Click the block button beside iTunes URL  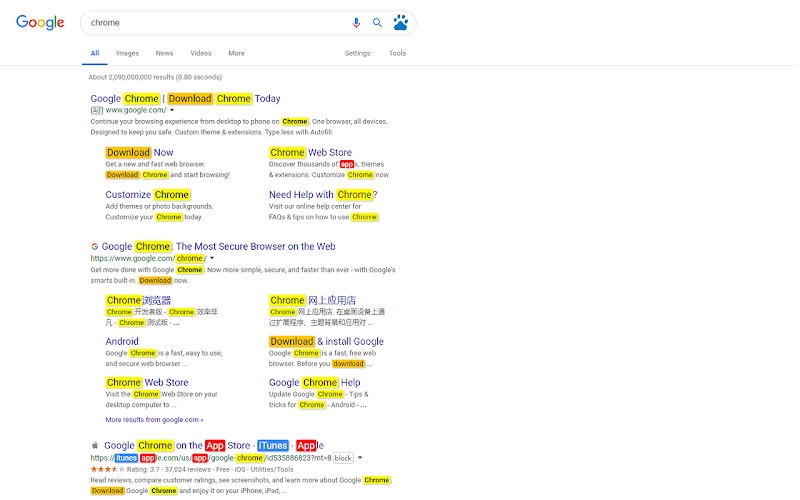[343, 458]
